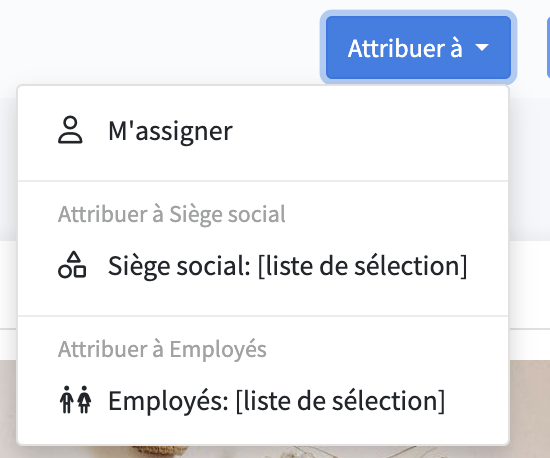
Task: Select the M'assigner menu entry
Action: pyautogui.click(x=263, y=131)
